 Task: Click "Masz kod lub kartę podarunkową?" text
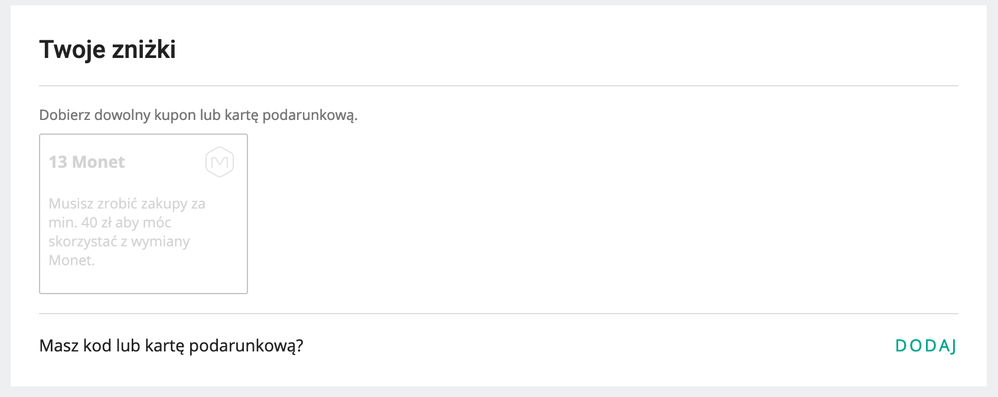(171, 346)
